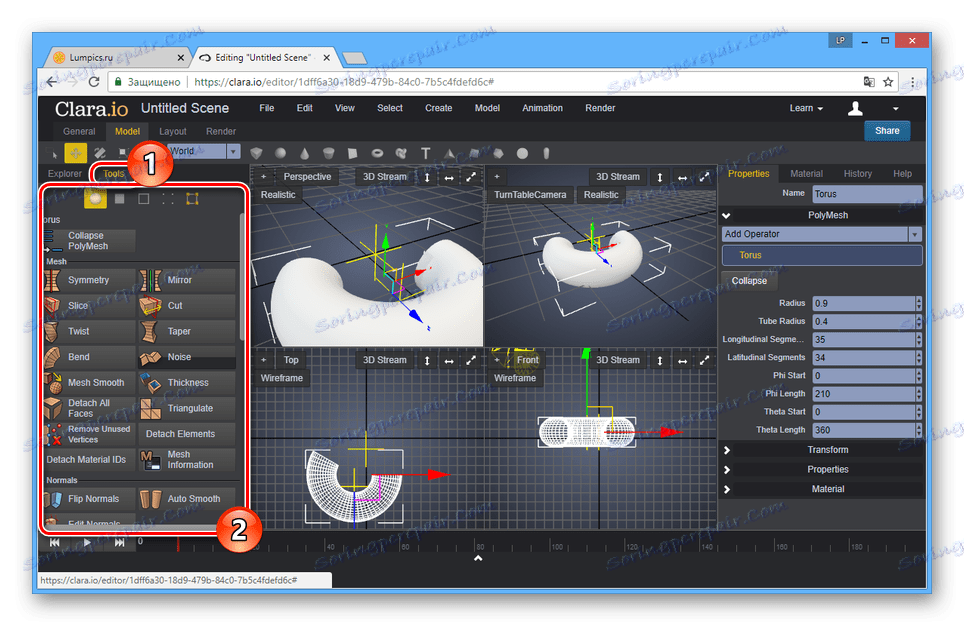
Task: Toggle Realistic shading in TurnTableCamera viewport
Action: click(x=601, y=195)
